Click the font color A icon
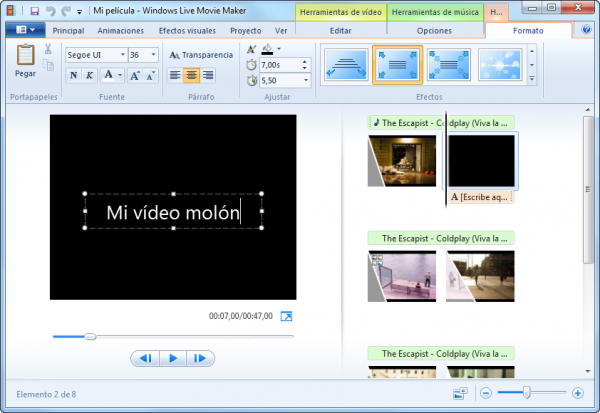600x413 pixels. pyautogui.click(x=109, y=75)
